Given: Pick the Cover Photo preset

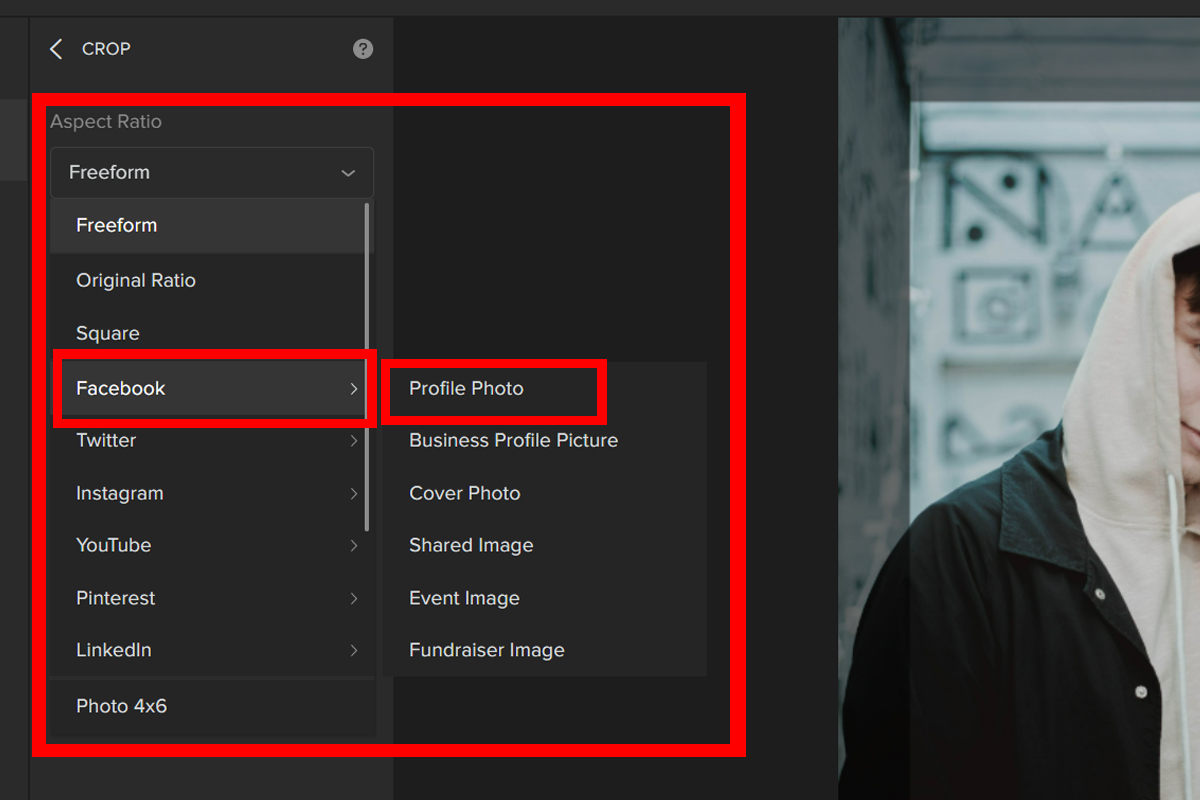Looking at the screenshot, I should coord(464,494).
